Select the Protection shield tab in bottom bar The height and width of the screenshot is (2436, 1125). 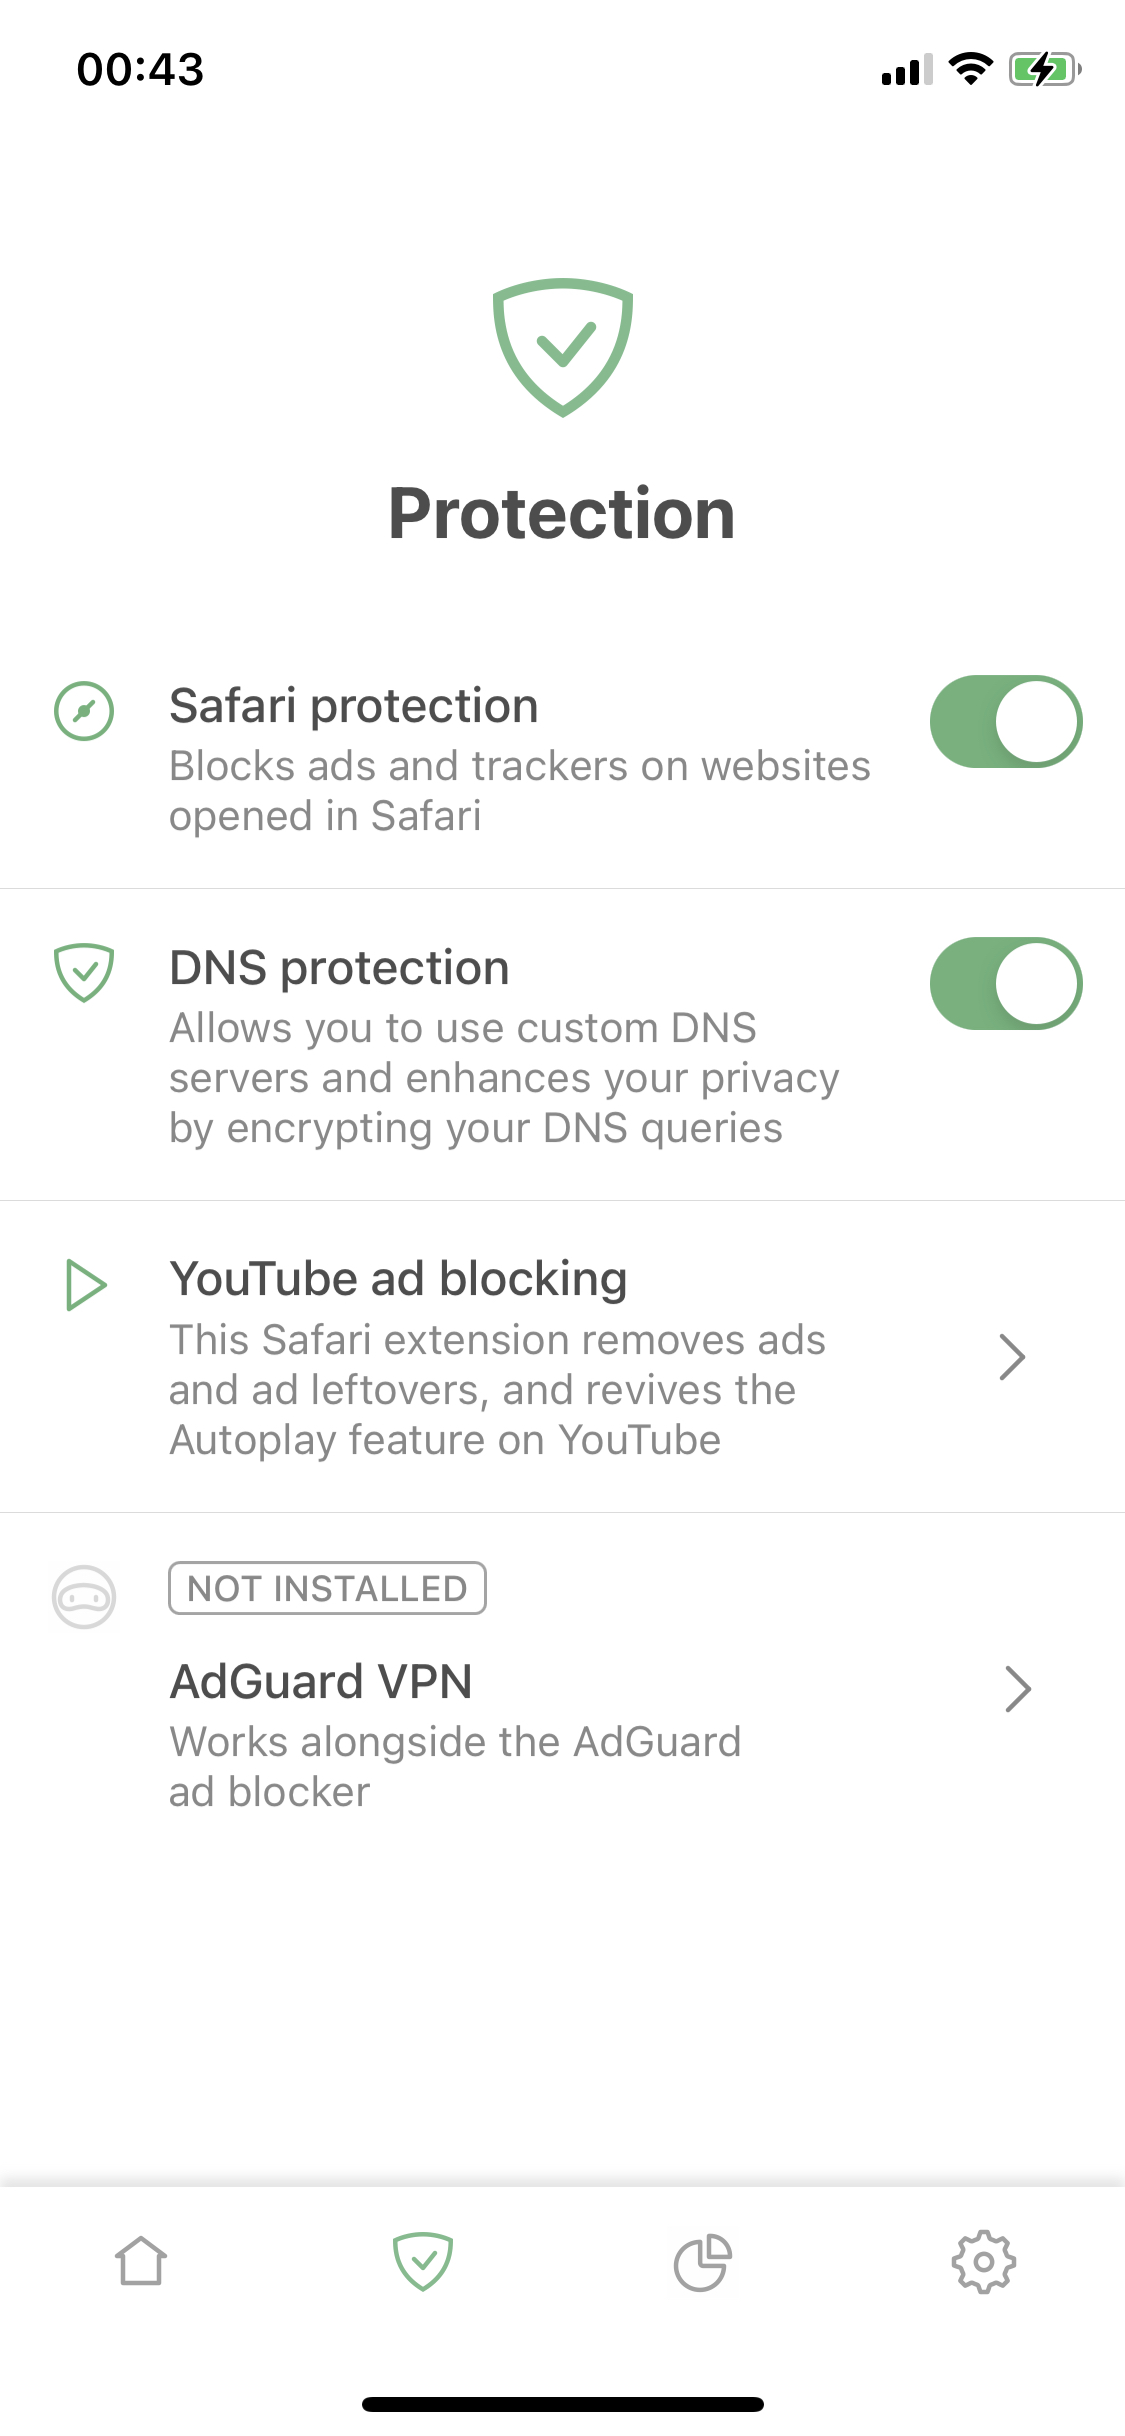pyautogui.click(x=423, y=2262)
